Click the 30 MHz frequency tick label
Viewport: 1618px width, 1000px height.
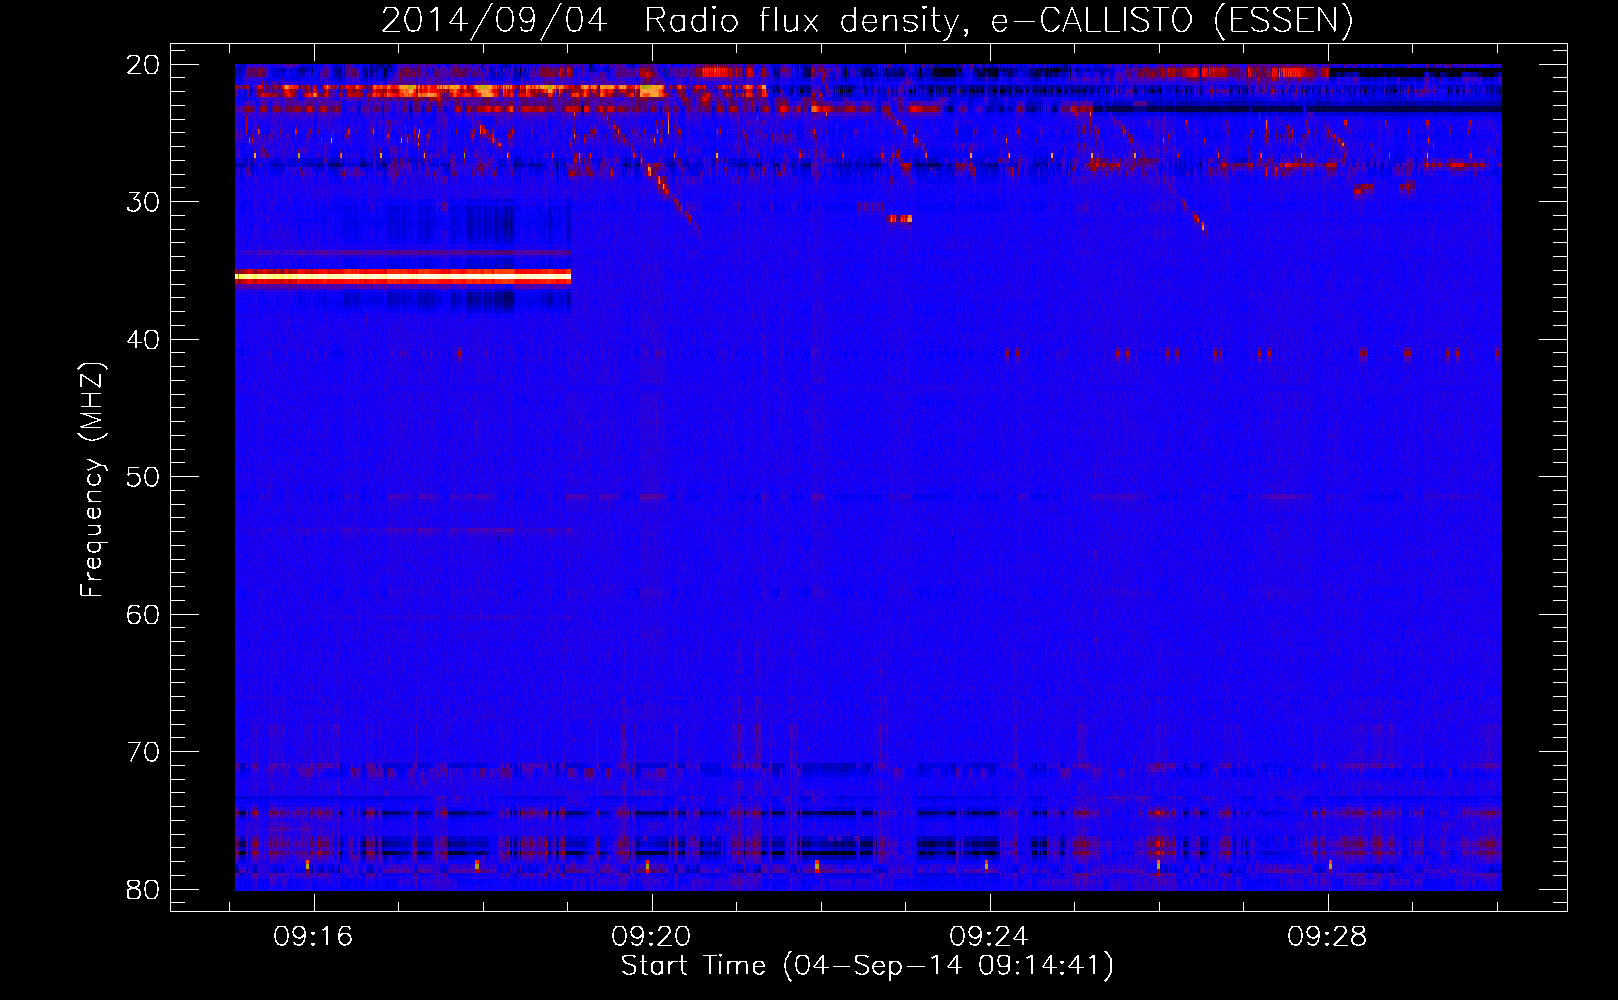point(143,202)
